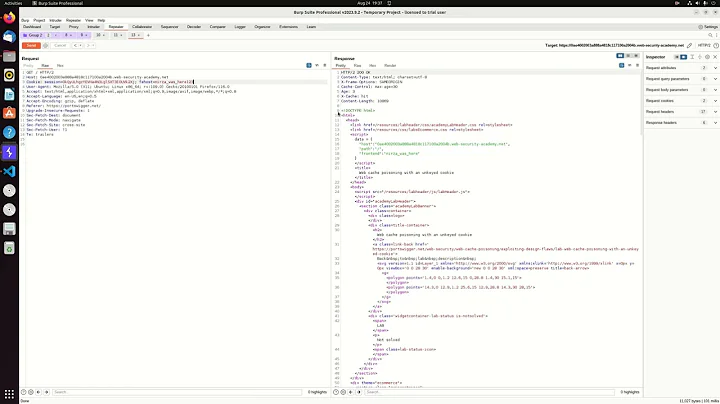The width and height of the screenshot is (720, 404).
Task: Open the Collaborator tool tab
Action: coord(142,27)
